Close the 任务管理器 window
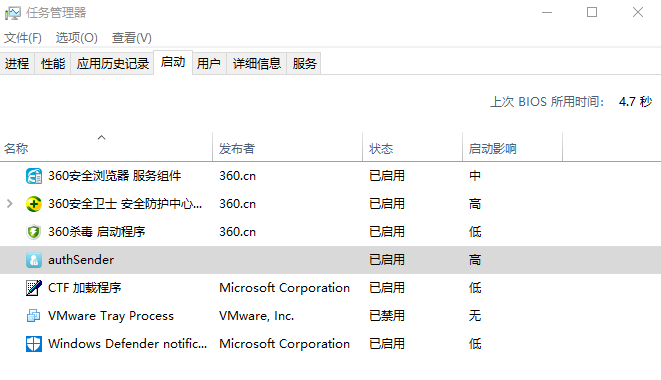 [x=638, y=13]
